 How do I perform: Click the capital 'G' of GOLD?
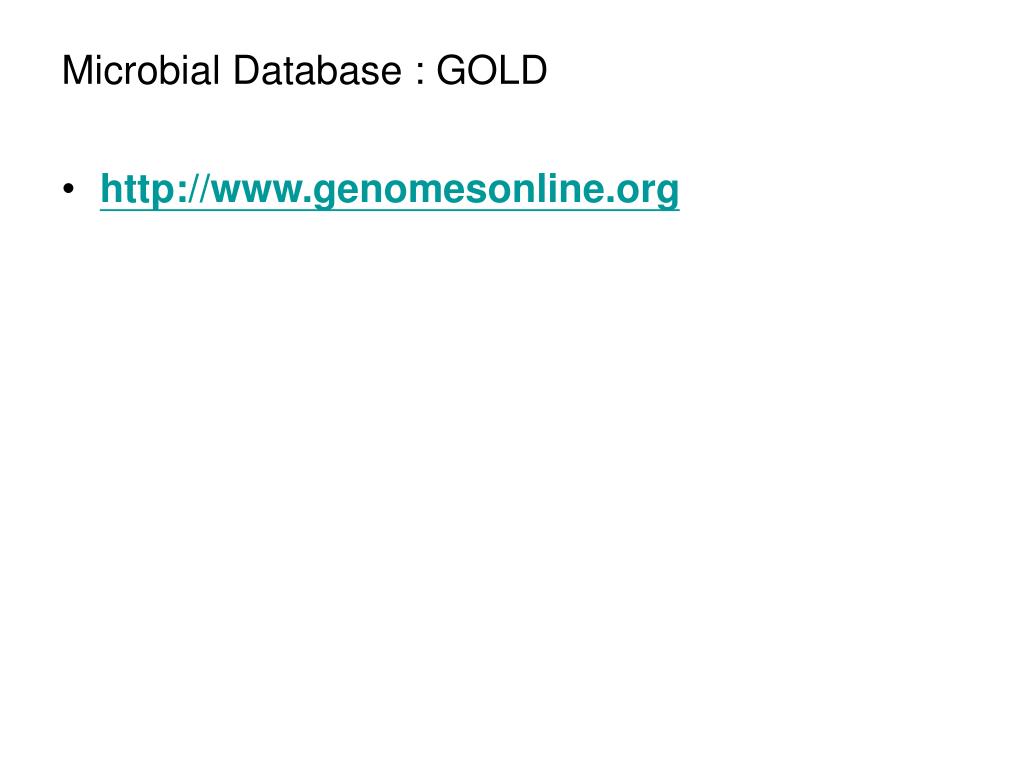click(x=451, y=70)
